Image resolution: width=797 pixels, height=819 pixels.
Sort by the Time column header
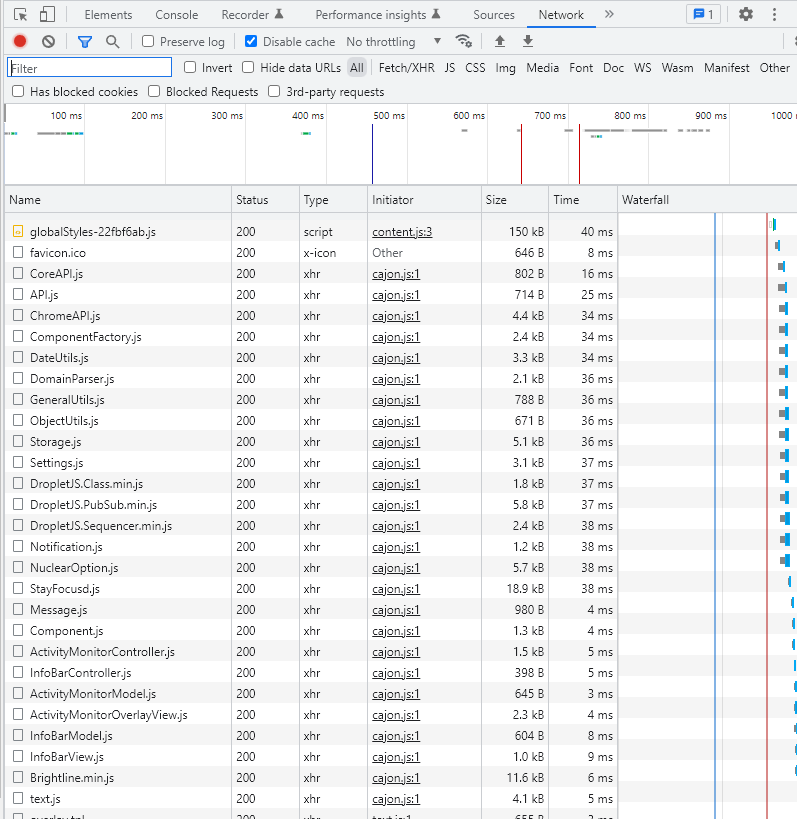[583, 200]
